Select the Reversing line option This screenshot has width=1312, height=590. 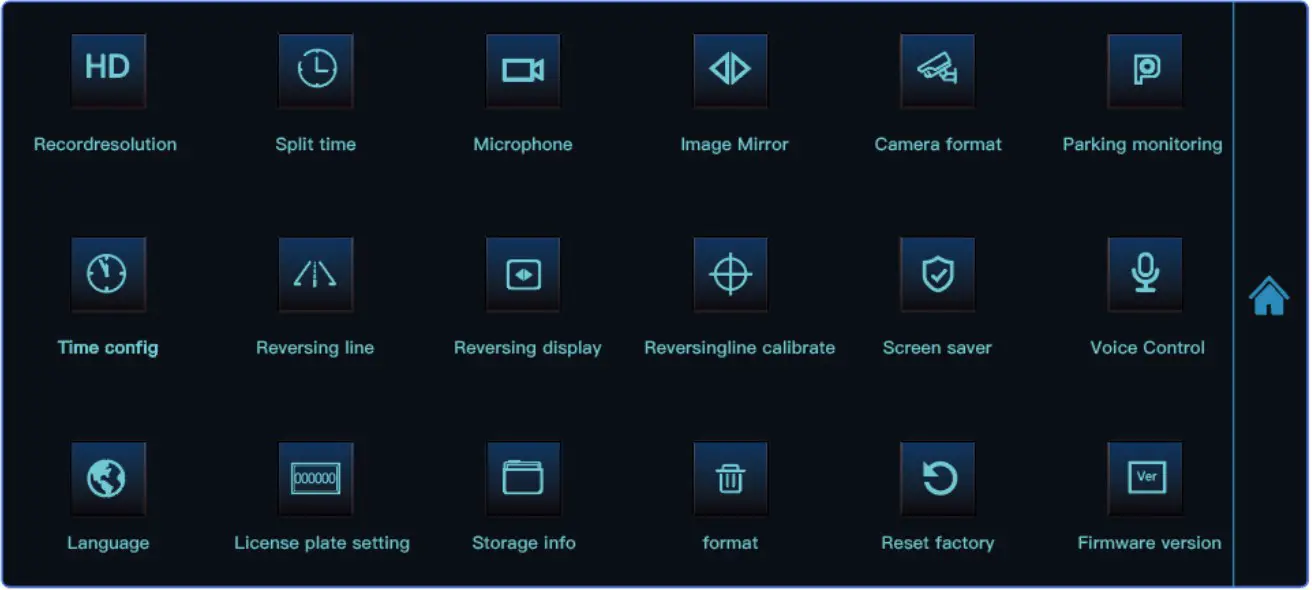click(x=316, y=274)
